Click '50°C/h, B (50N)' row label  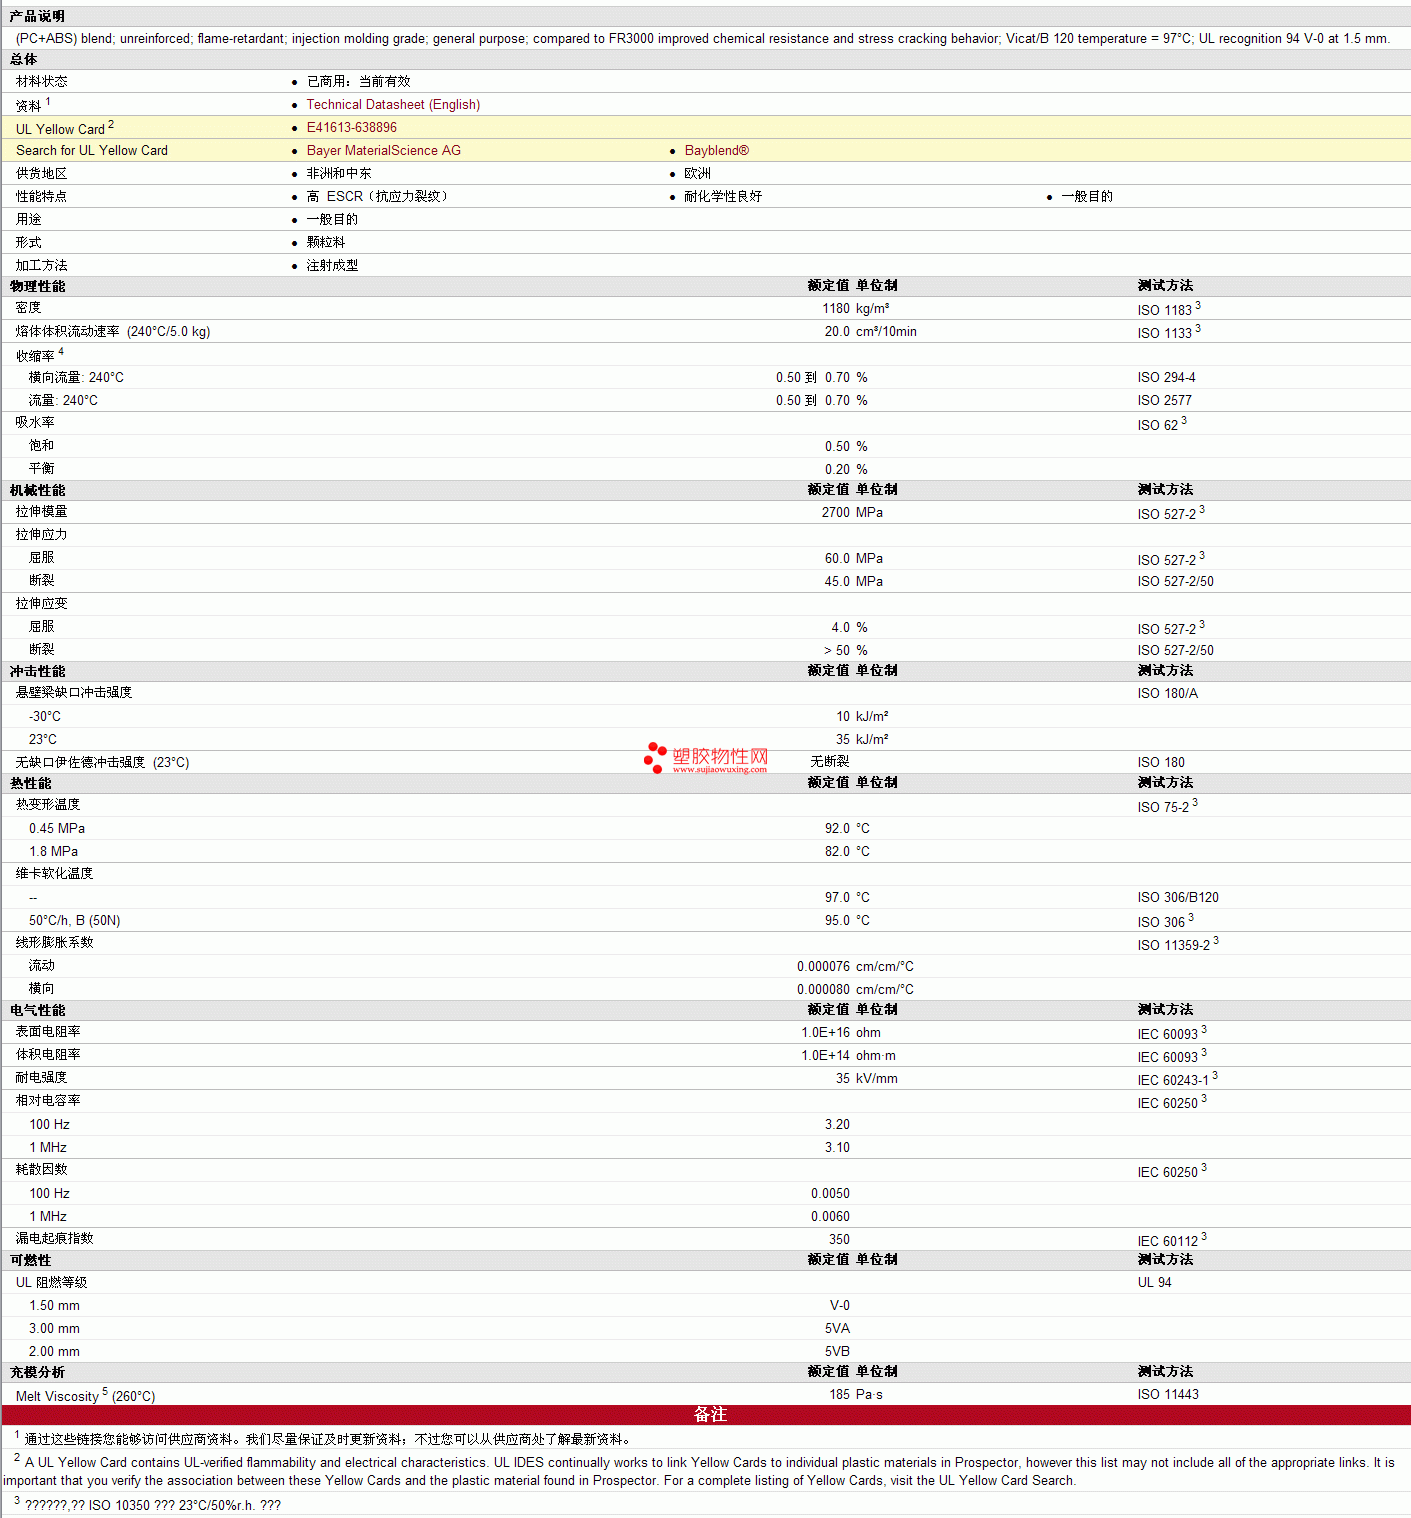(74, 920)
